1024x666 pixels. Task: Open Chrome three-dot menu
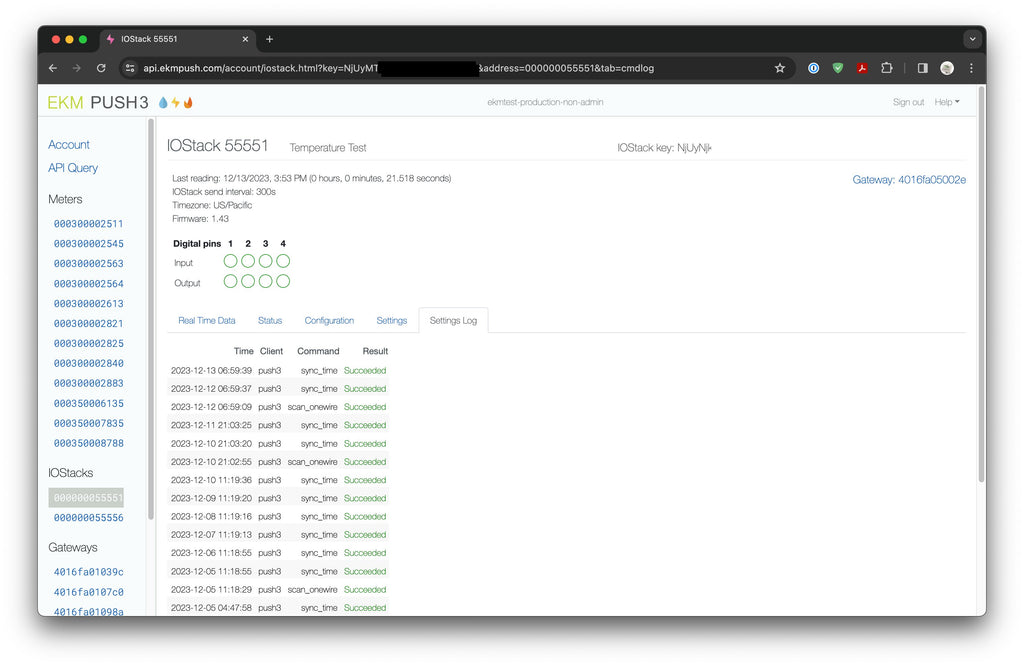[971, 68]
